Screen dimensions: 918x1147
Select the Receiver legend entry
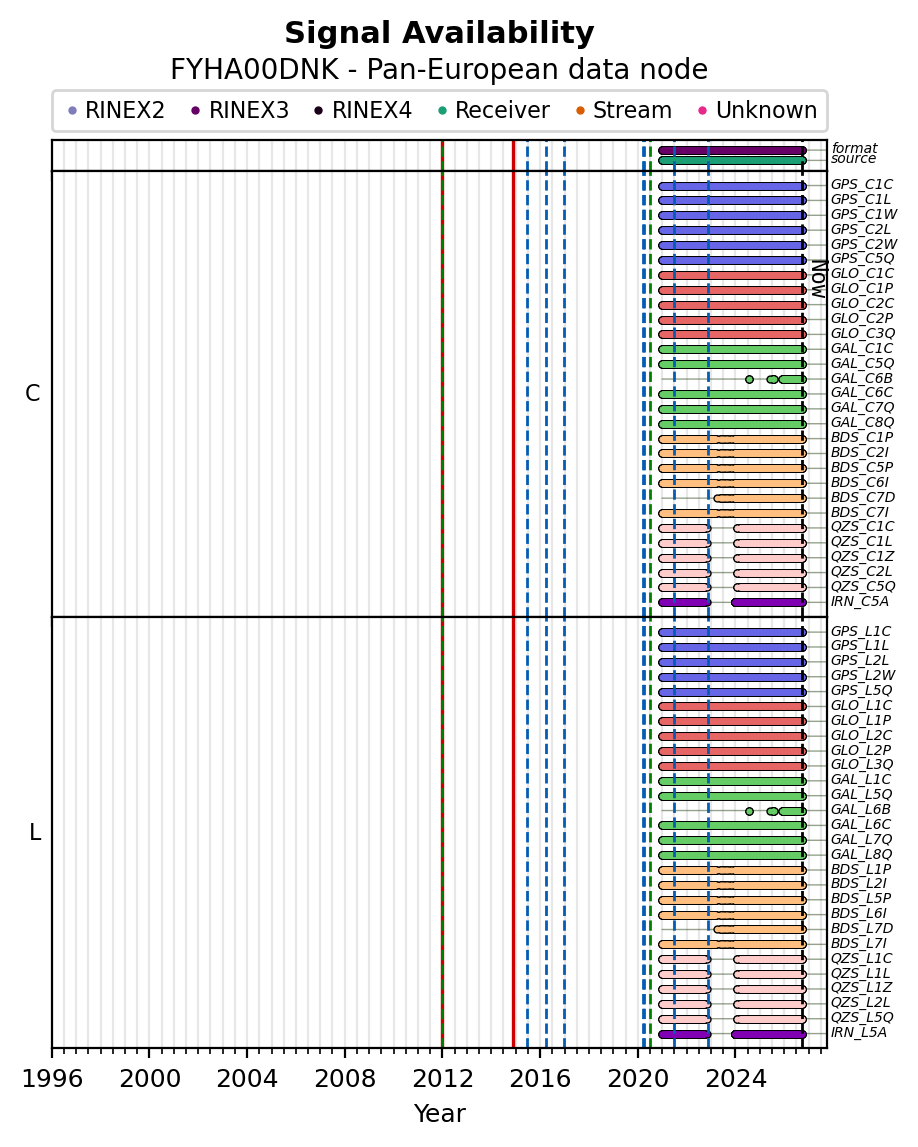[494, 110]
